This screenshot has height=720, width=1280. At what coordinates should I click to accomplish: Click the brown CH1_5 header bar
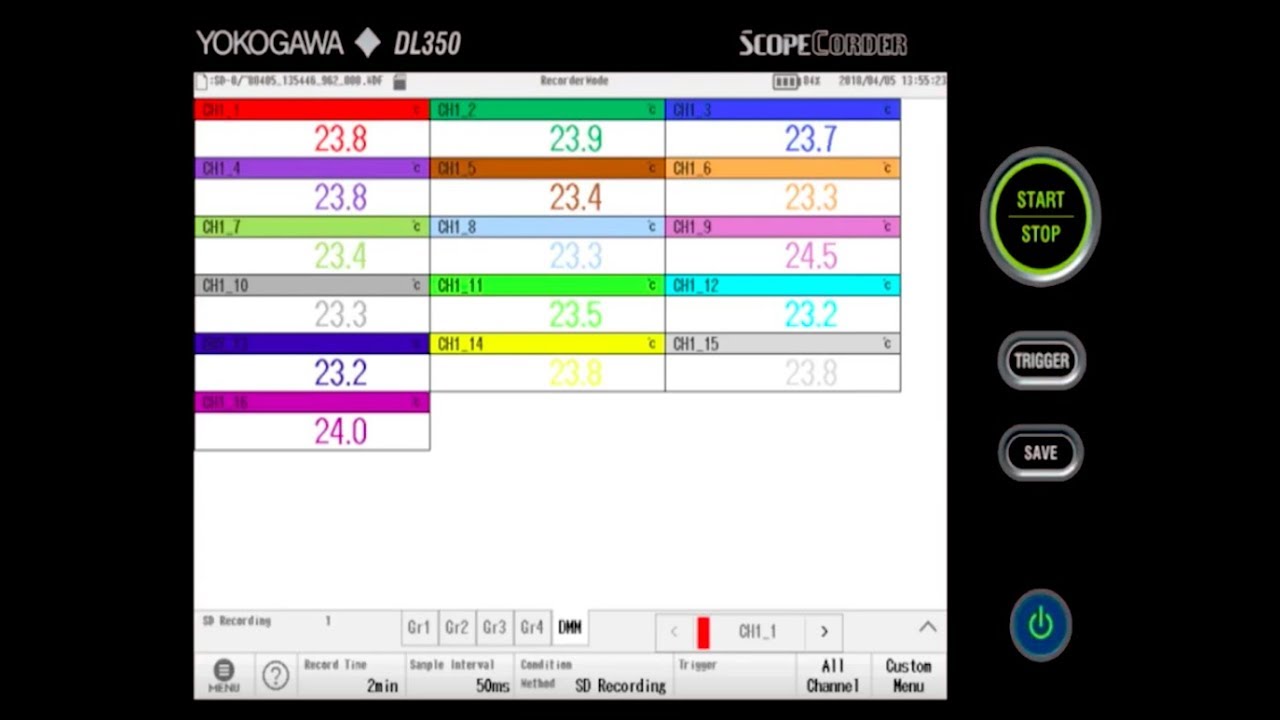[x=547, y=168]
